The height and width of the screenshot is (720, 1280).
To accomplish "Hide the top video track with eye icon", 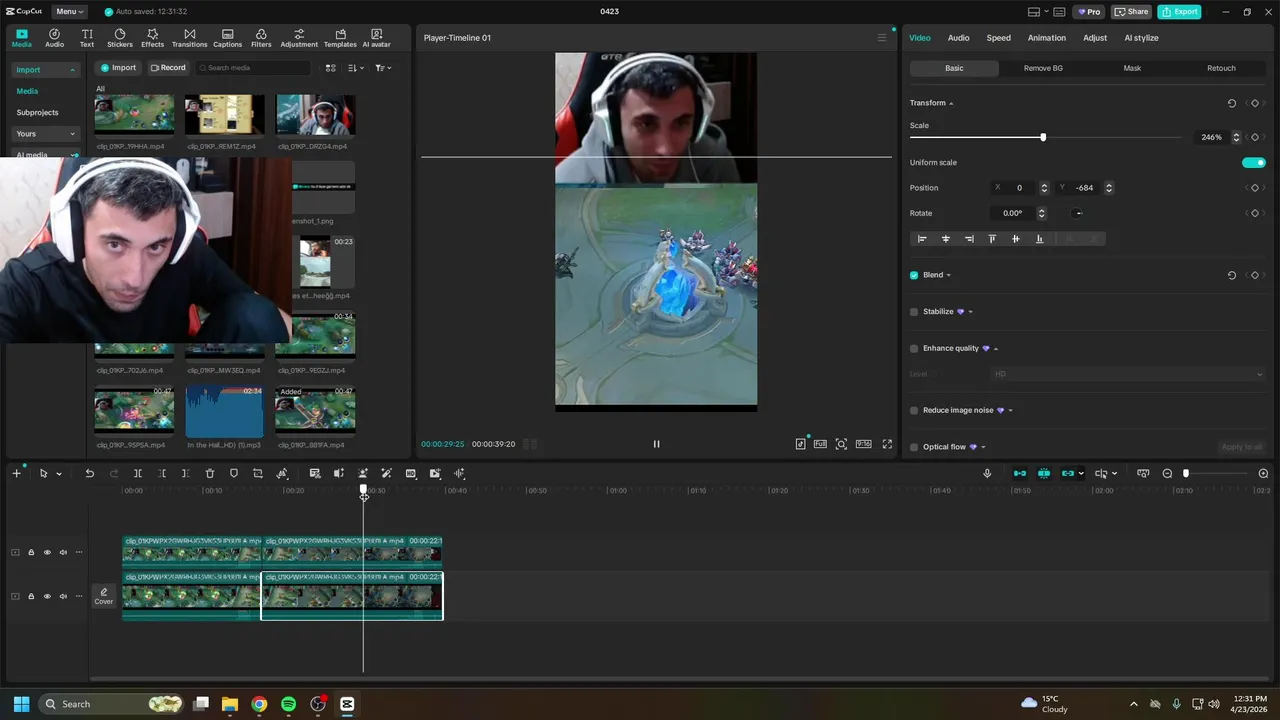I will click(x=47, y=552).
